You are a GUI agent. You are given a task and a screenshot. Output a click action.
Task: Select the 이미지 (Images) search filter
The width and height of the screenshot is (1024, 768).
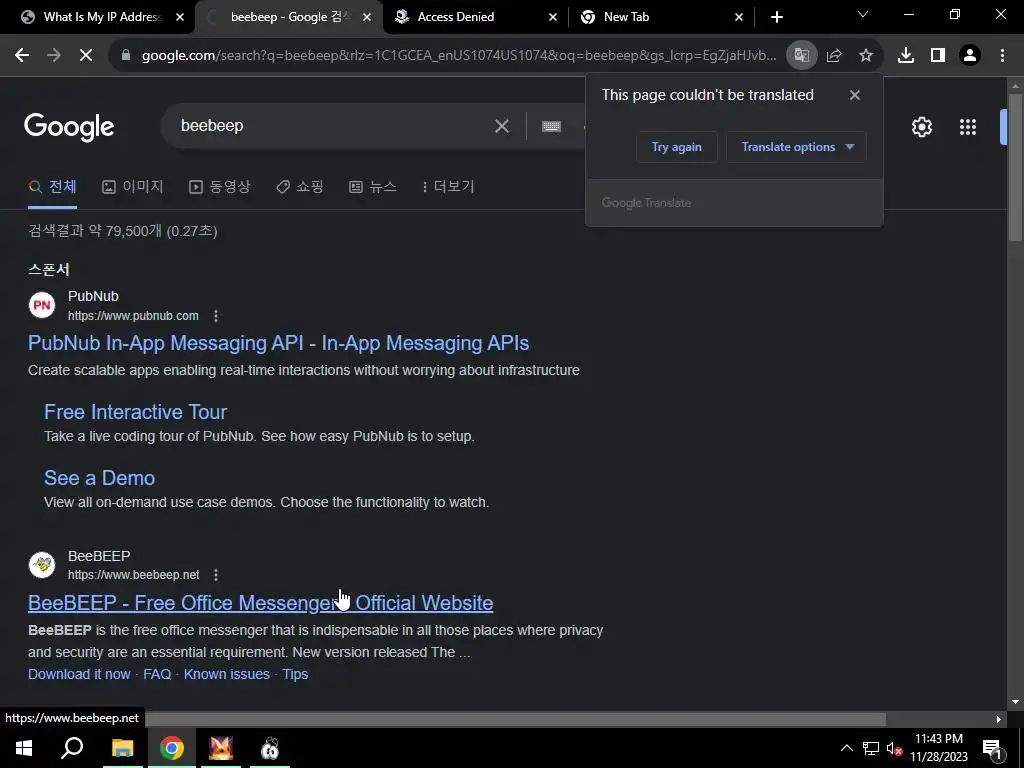pyautogui.click(x=133, y=187)
